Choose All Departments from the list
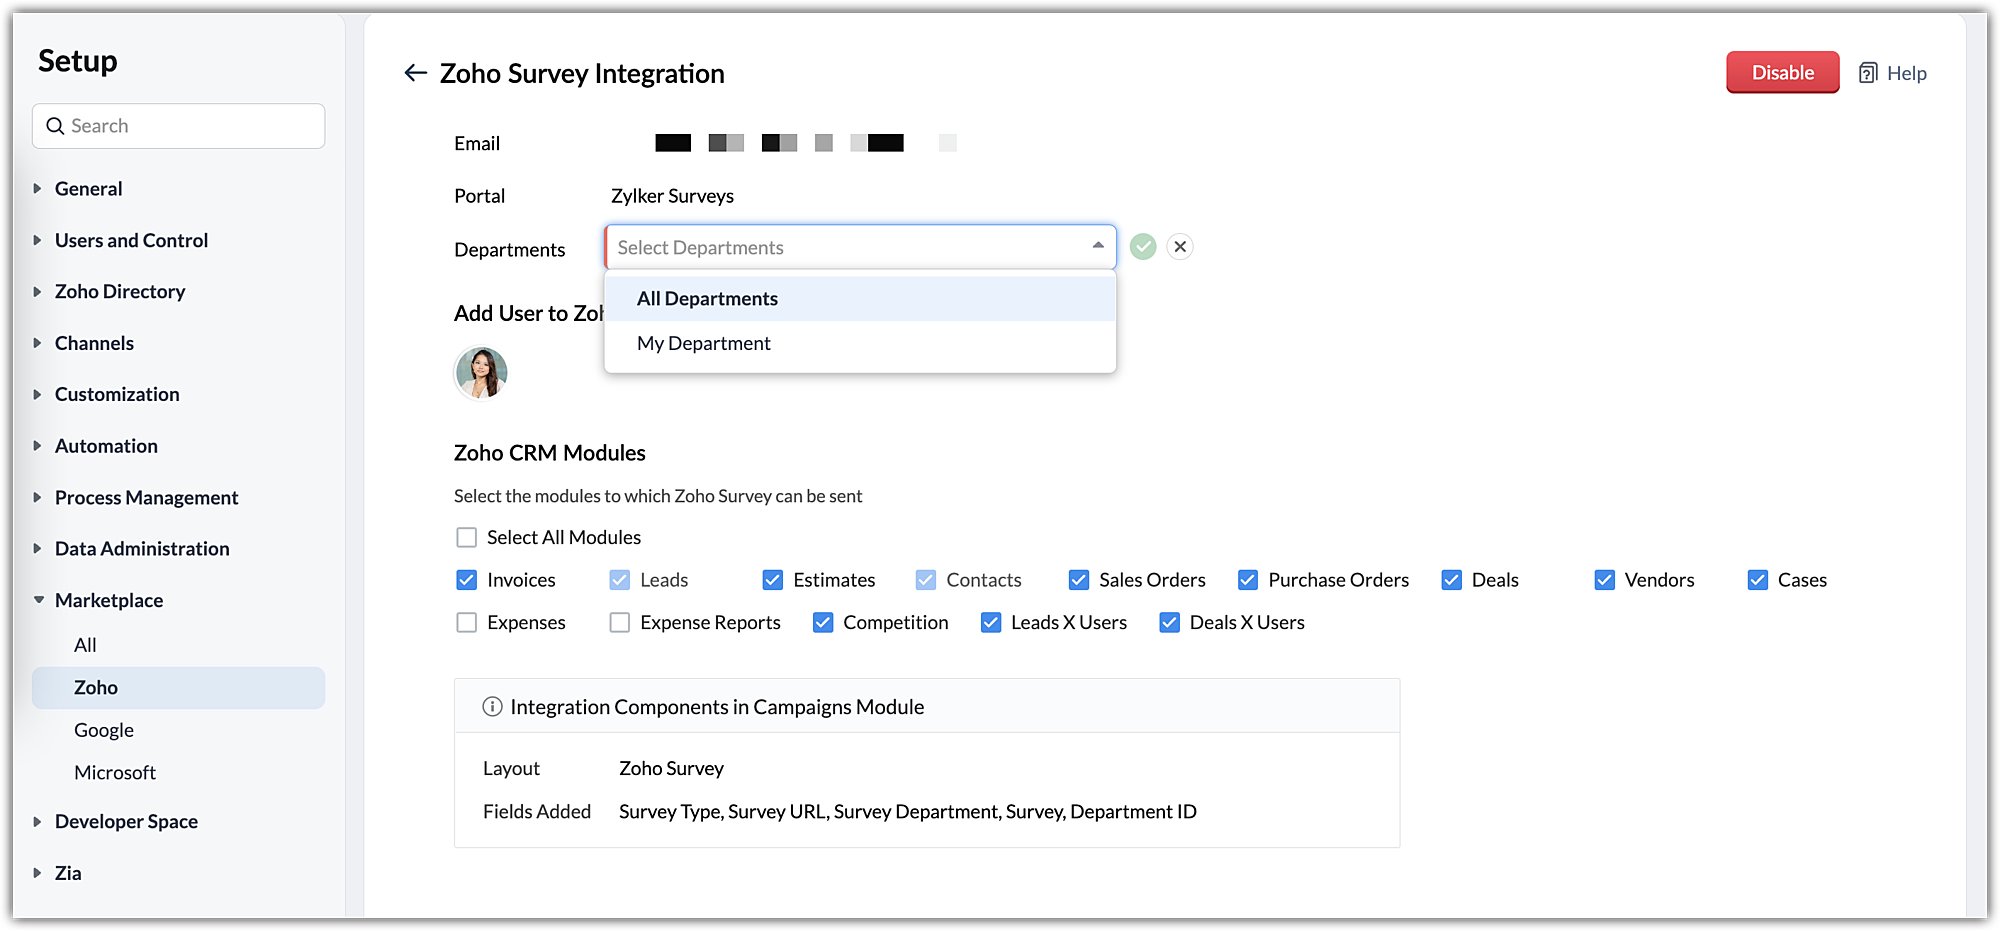Image resolution: width=2000 pixels, height=931 pixels. (707, 299)
